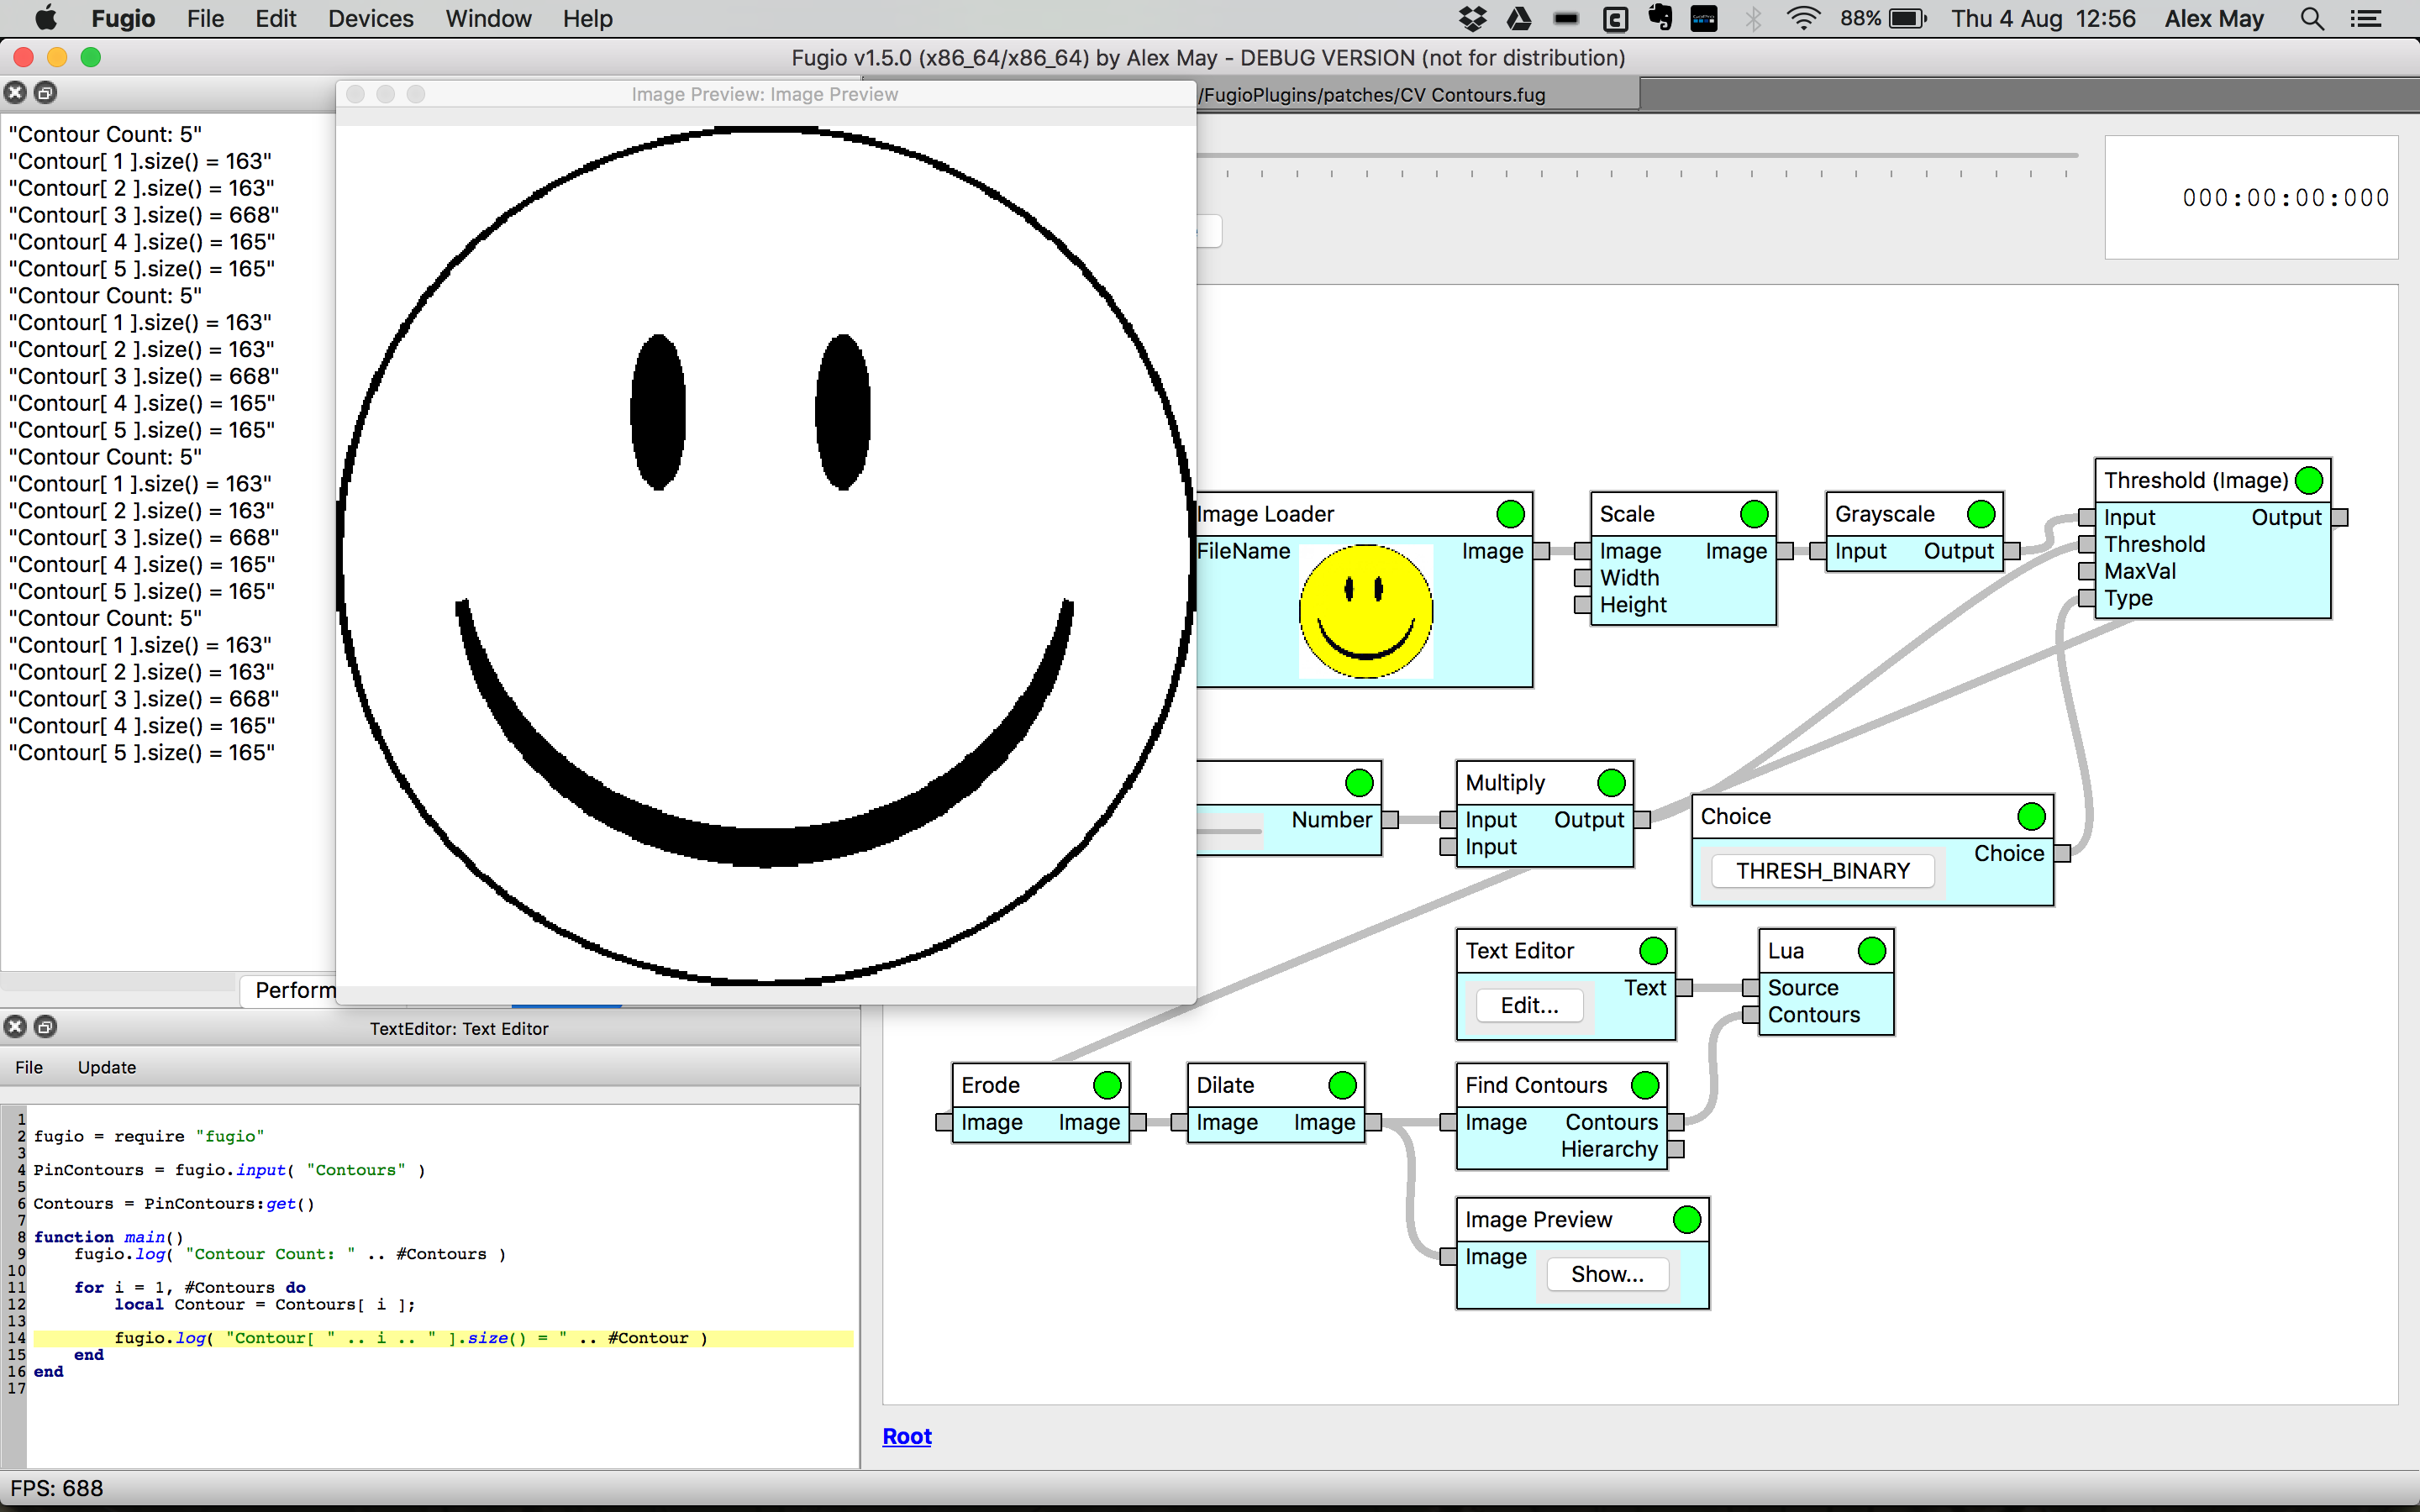Image resolution: width=2420 pixels, height=1512 pixels.
Task: Click the FPS: 688 status bar text
Action: tap(57, 1488)
